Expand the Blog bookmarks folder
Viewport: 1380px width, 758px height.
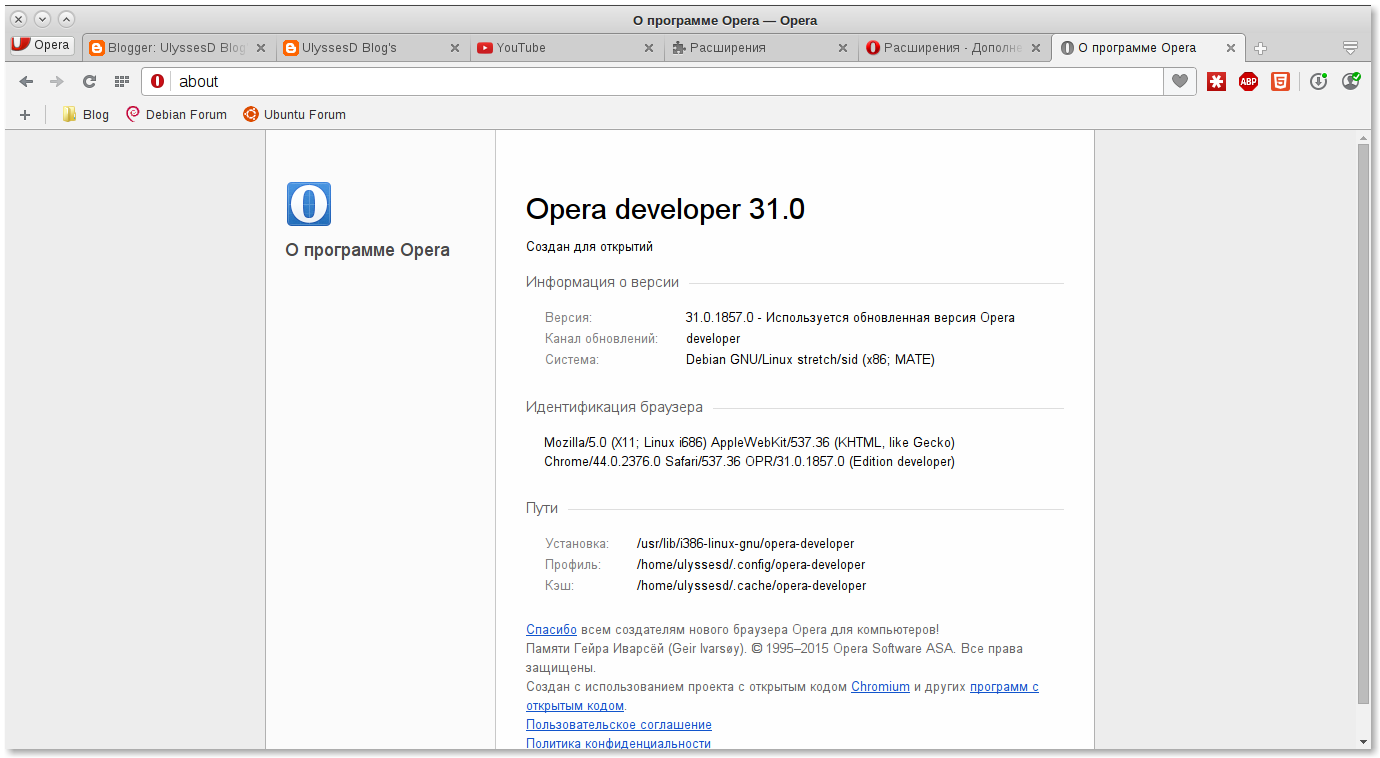(x=85, y=114)
